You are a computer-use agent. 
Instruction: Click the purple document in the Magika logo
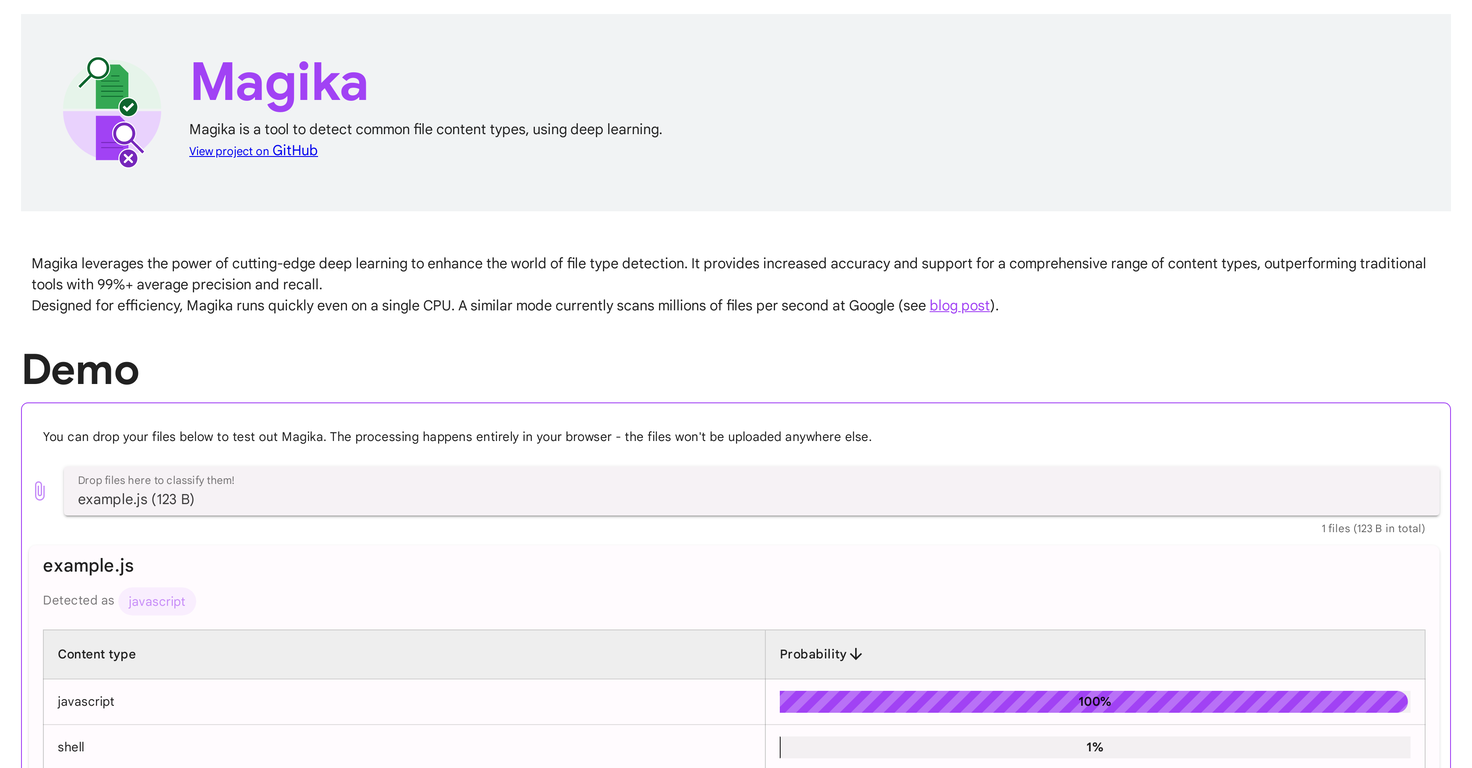105,143
